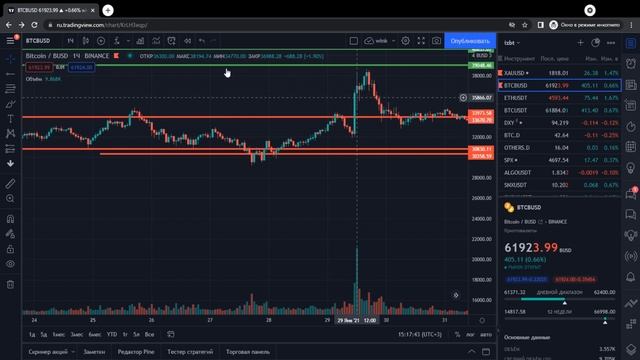Toggle magnet mode
The image size is (640, 360).
[10, 219]
